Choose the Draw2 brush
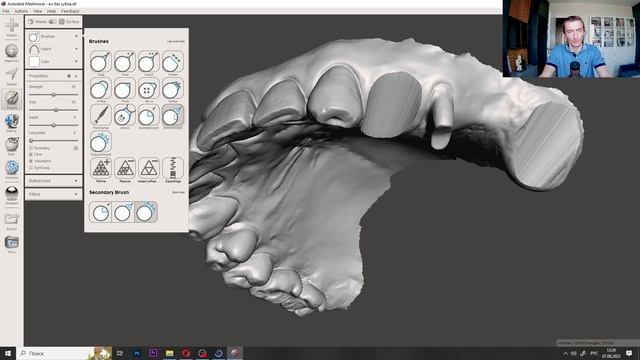This screenshot has width=640, height=360. point(149,62)
